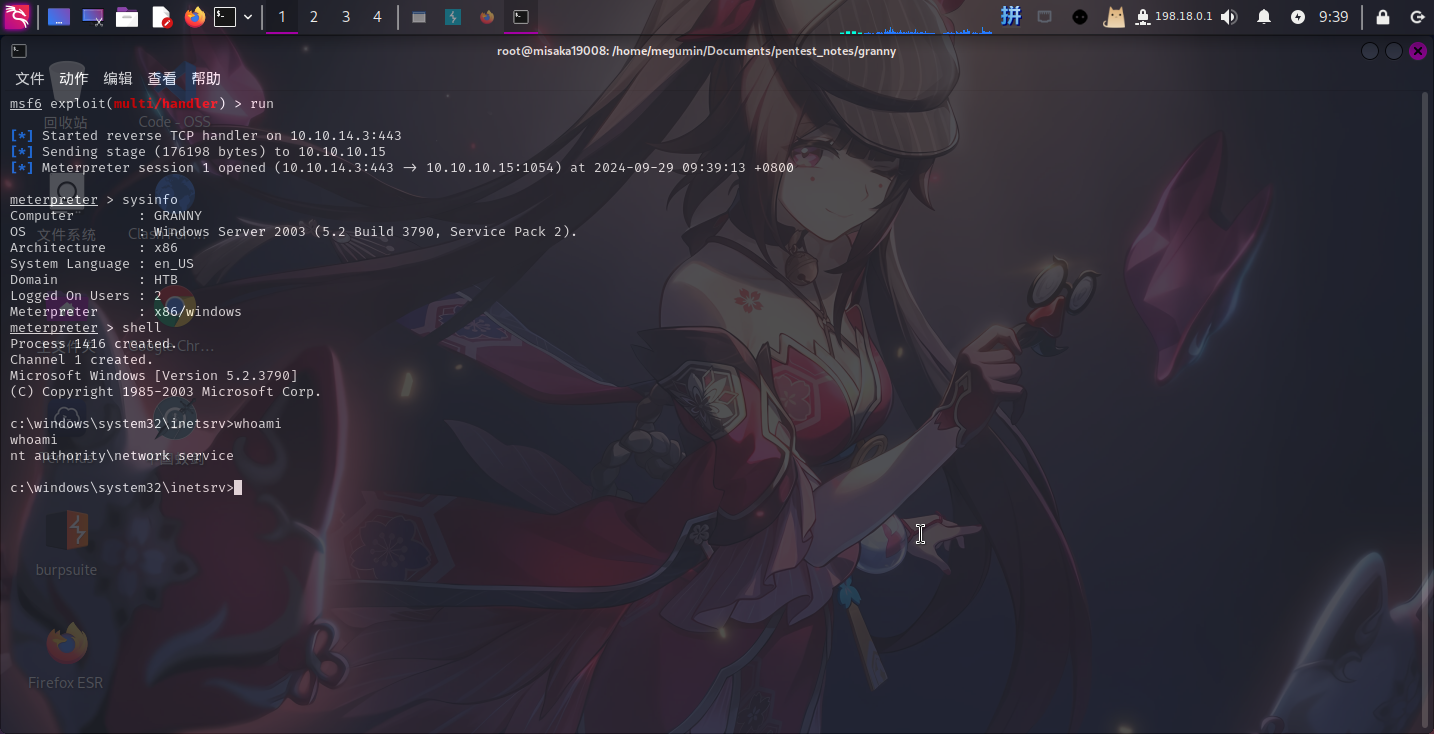The image size is (1434, 734).
Task: Click the last inetsrv prompt with cursor
Action: (126, 488)
